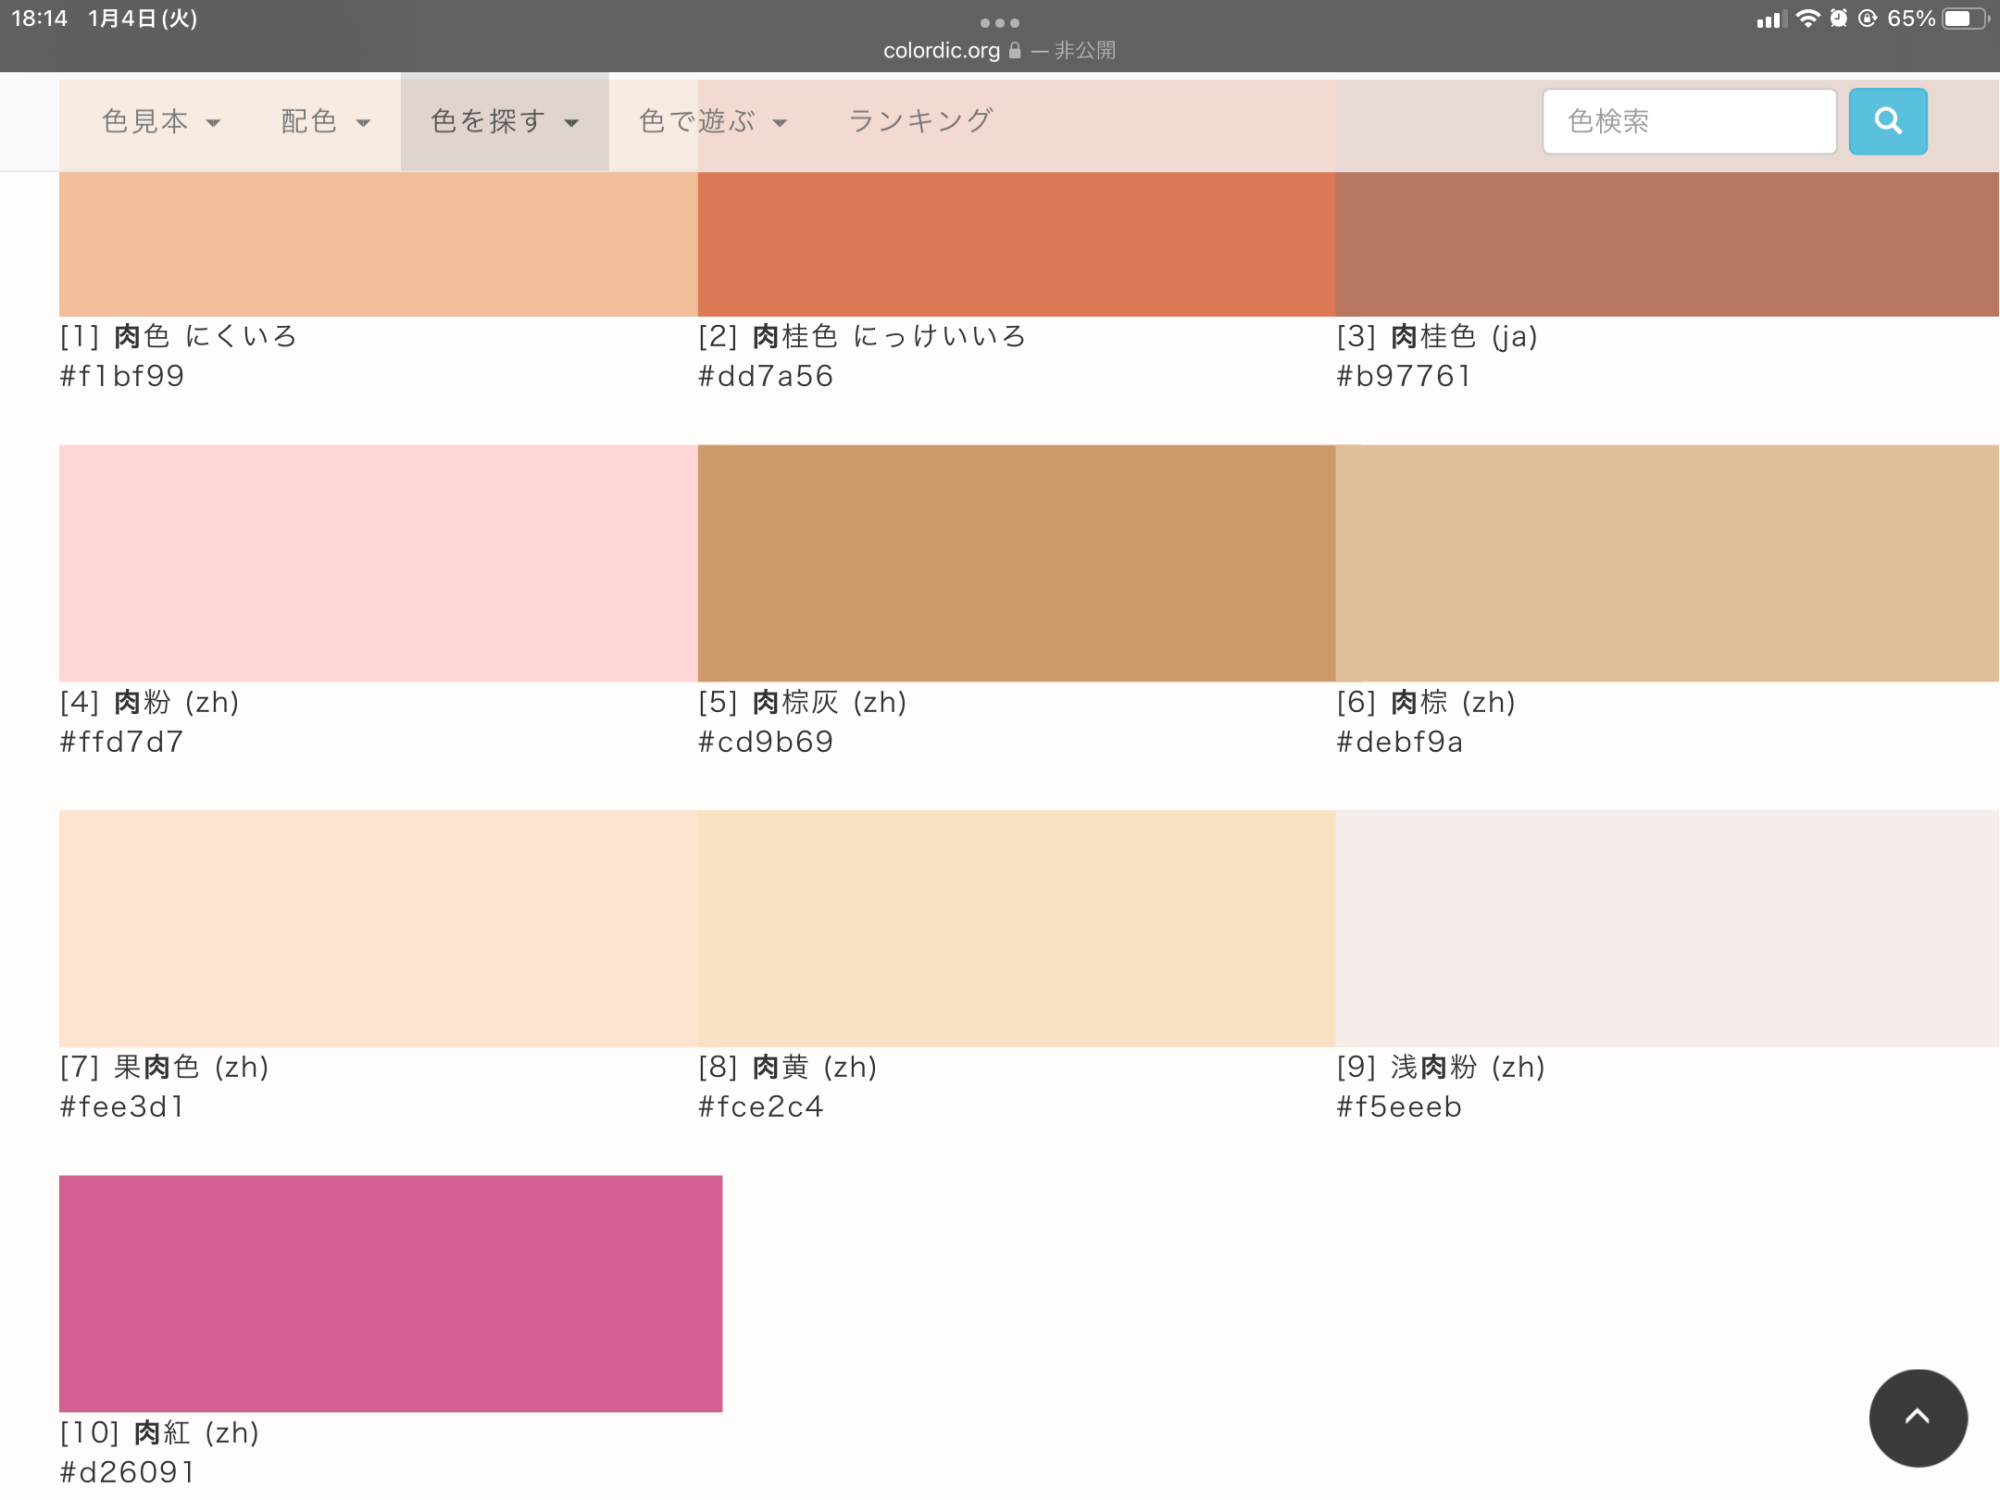This screenshot has width=2000, height=1500.
Task: Go to the ランキング page
Action: pos(920,122)
